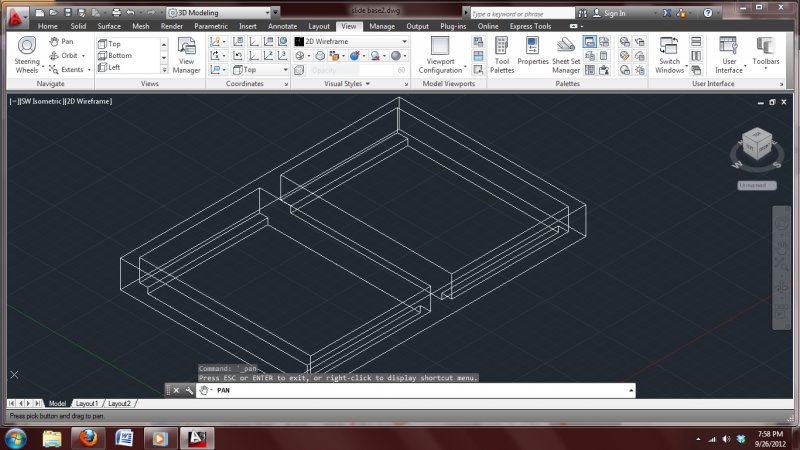Click the Open file icon
Image resolution: width=800 pixels, height=450 pixels.
click(53, 13)
